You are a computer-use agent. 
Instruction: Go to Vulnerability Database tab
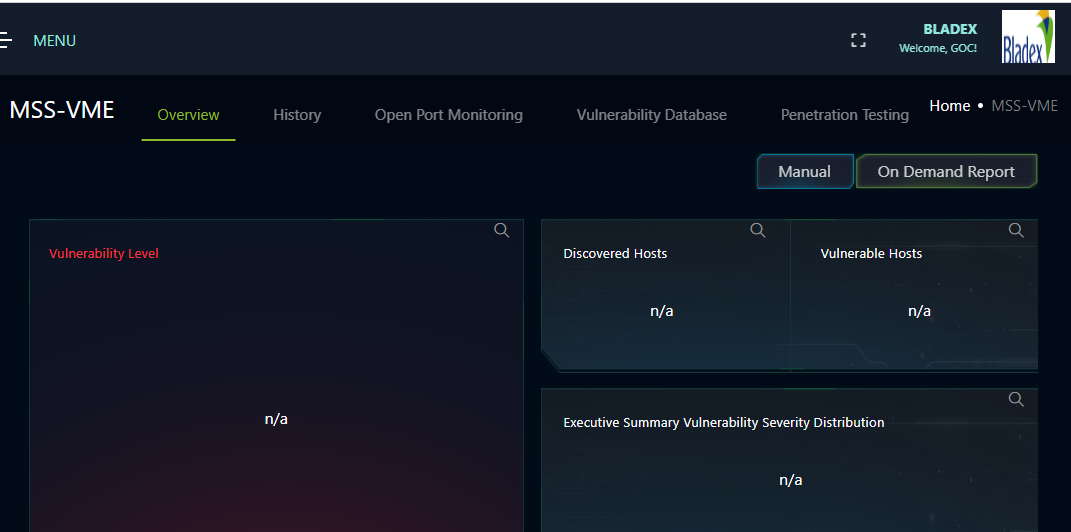coord(652,115)
